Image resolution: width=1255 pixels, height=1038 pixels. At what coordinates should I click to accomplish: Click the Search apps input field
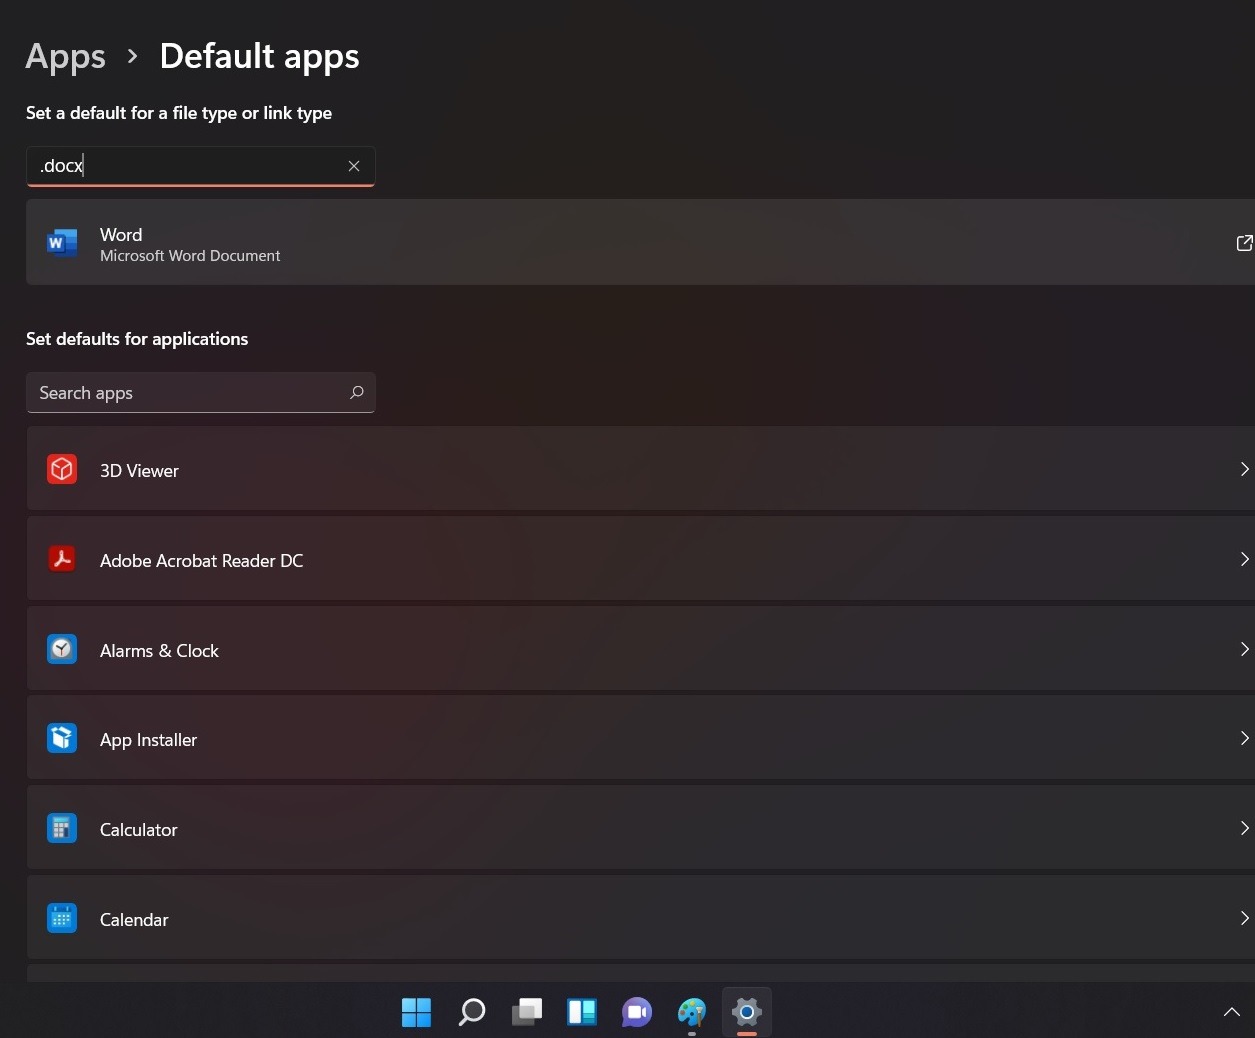click(180, 392)
